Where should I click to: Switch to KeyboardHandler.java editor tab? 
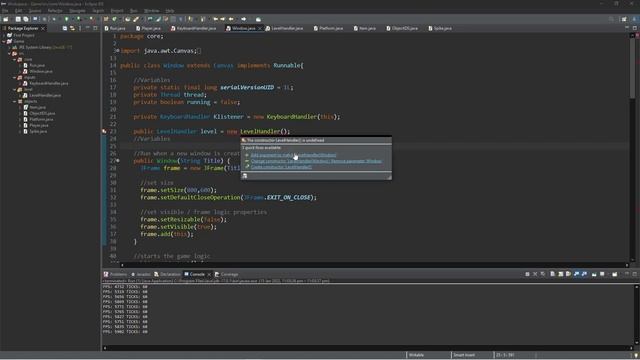click(x=193, y=28)
